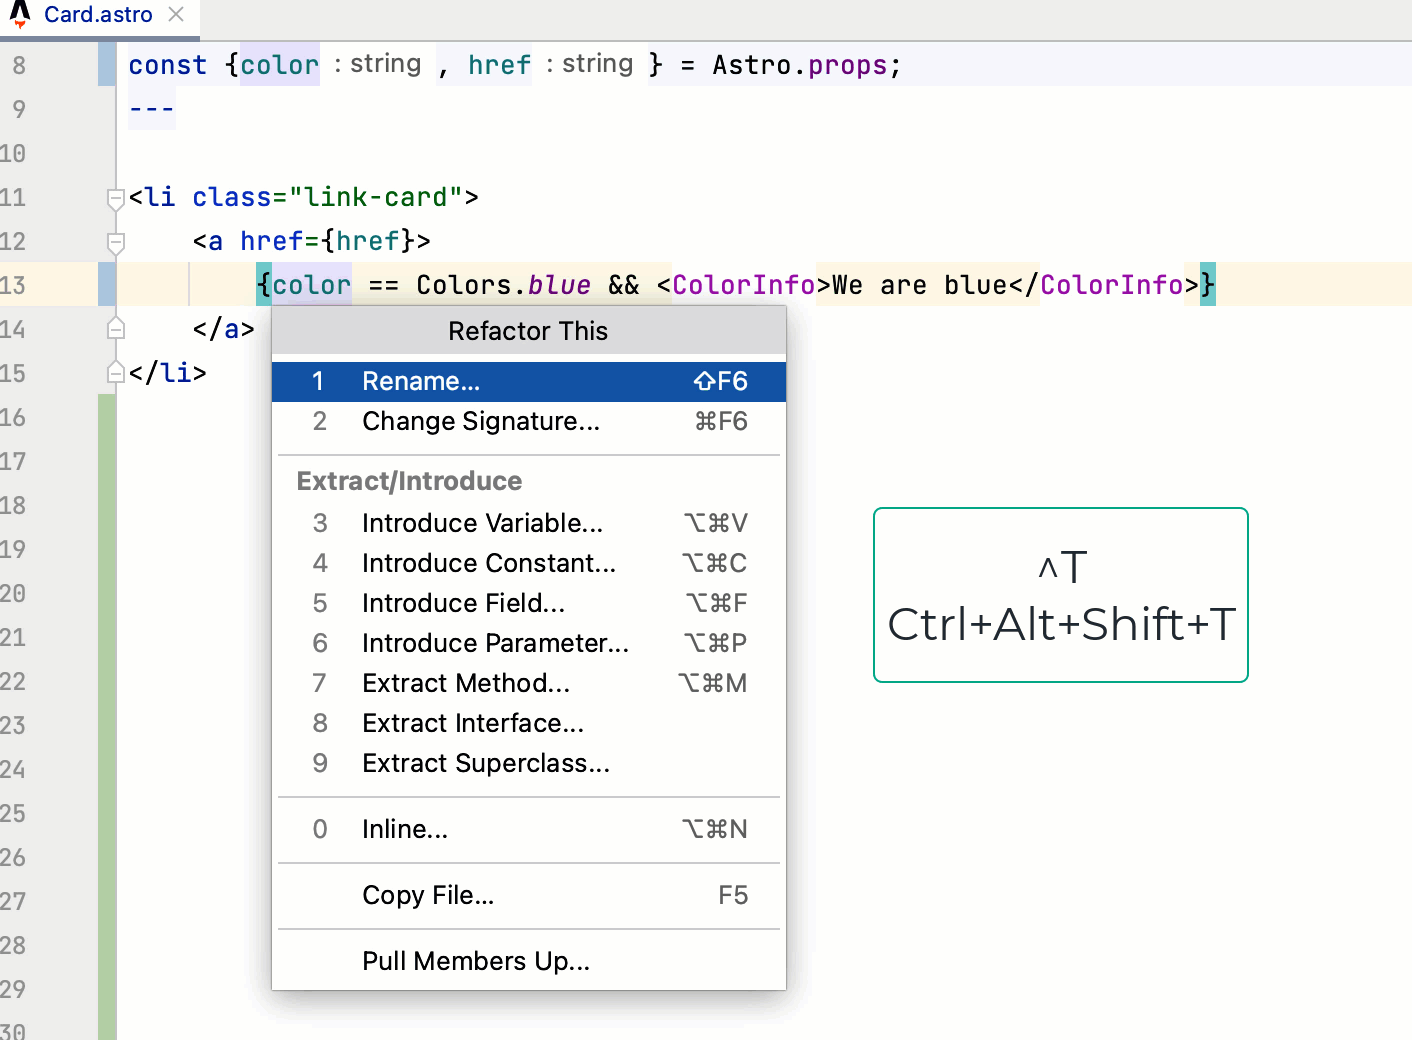The width and height of the screenshot is (1412, 1040).
Task: Choose Extract Method from the menu
Action: coord(466,683)
